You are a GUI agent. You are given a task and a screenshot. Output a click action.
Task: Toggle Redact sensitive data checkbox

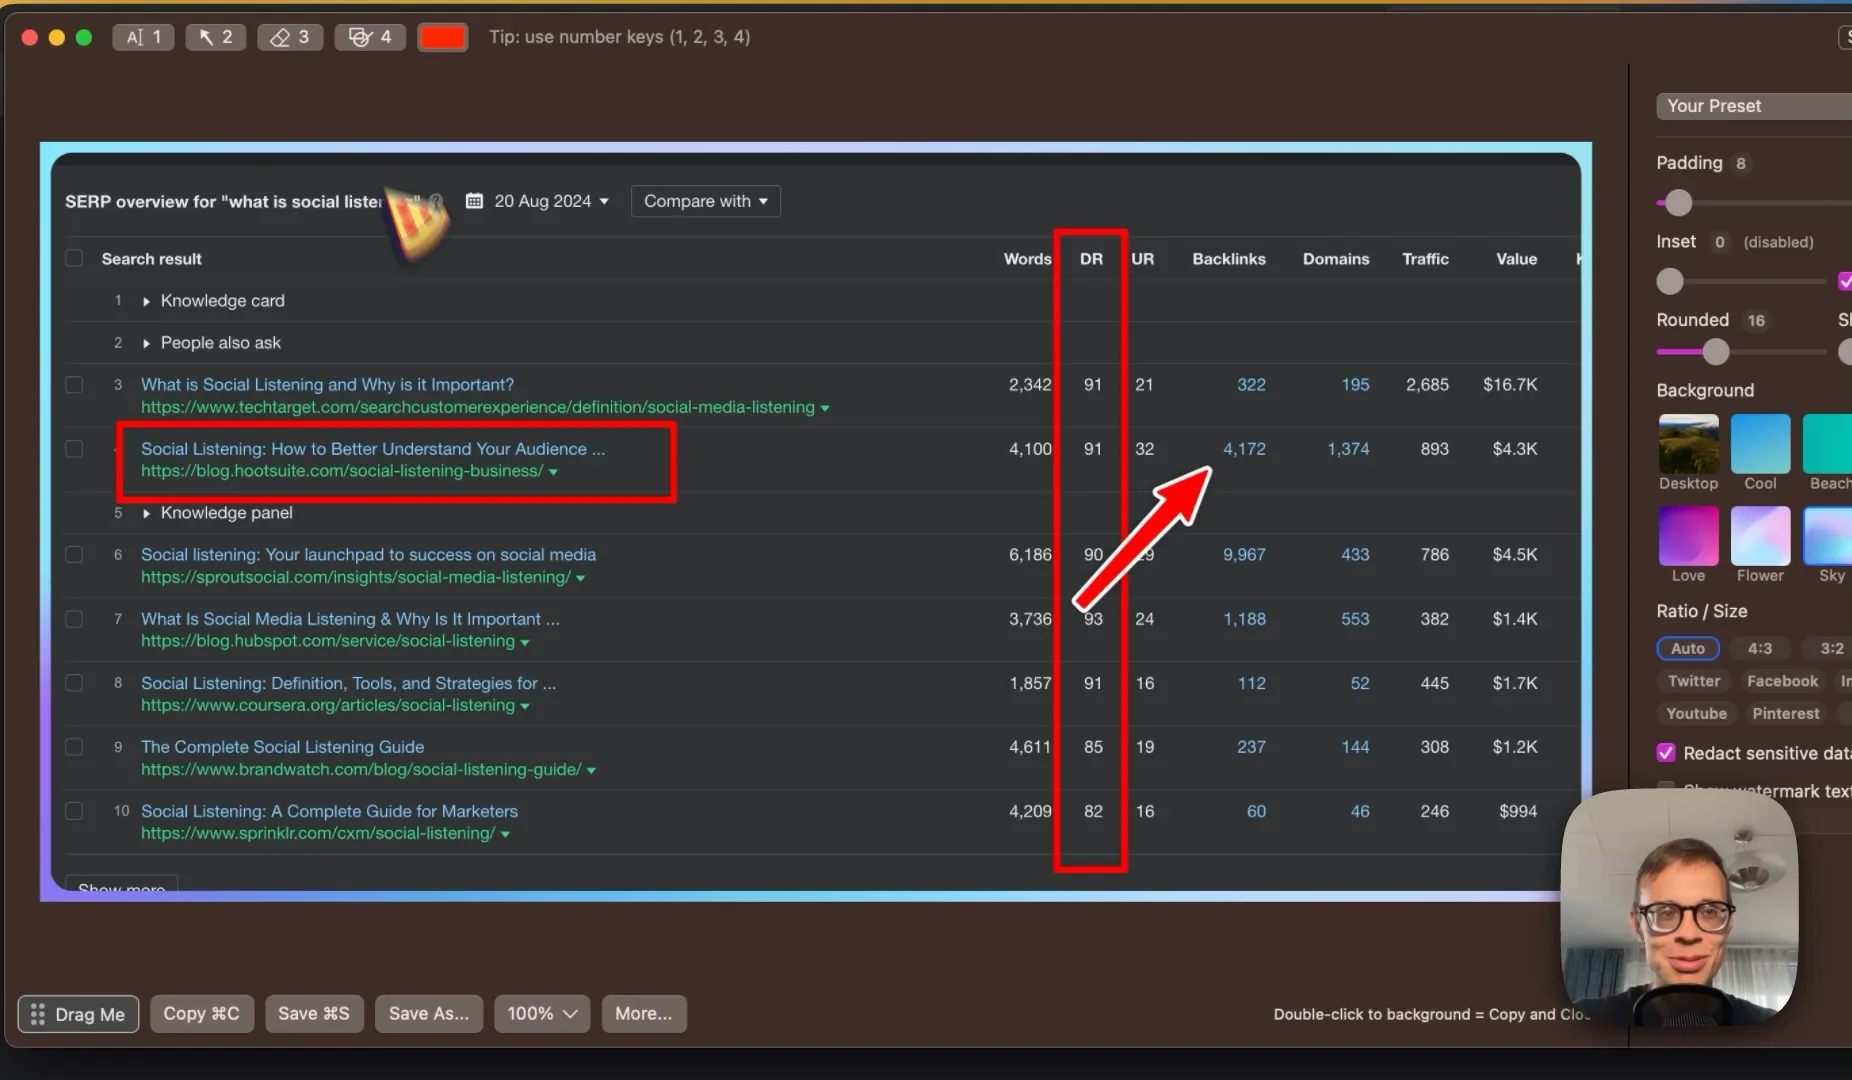(1666, 753)
